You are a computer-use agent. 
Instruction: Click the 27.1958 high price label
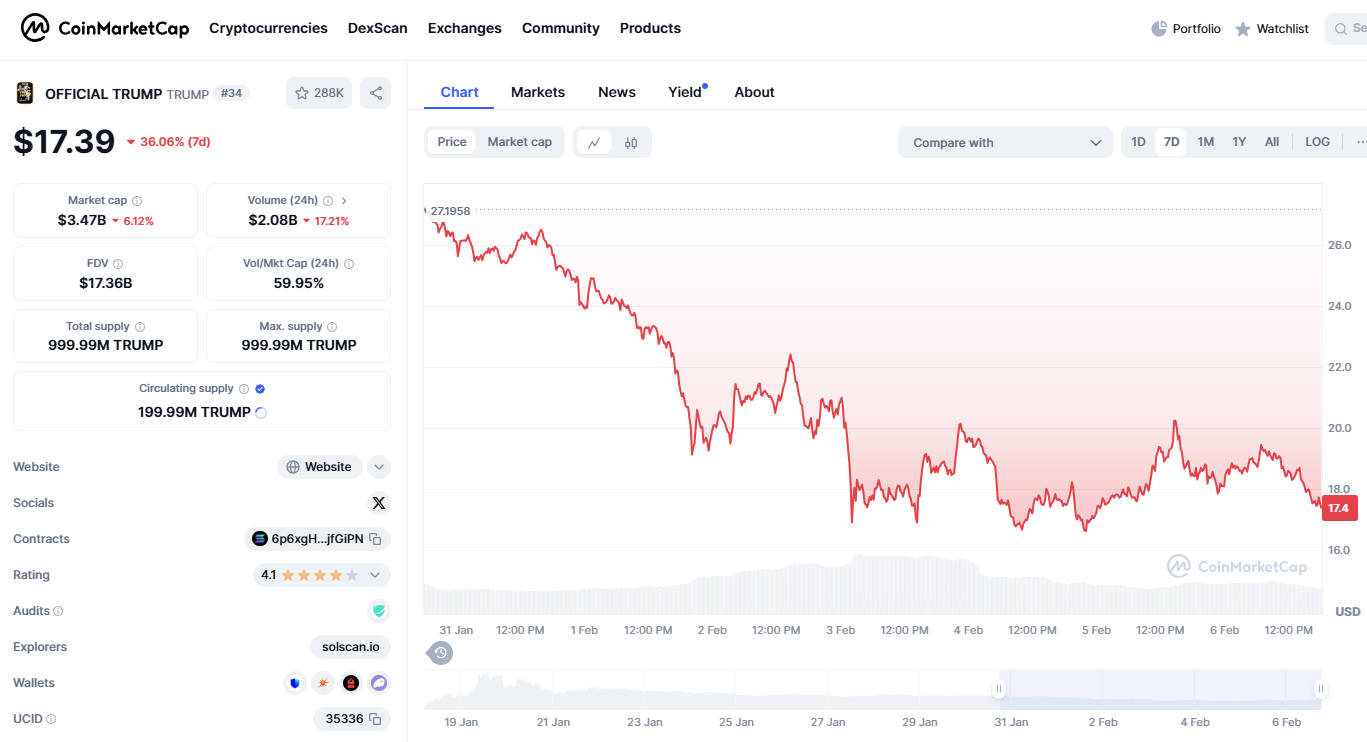pos(450,211)
